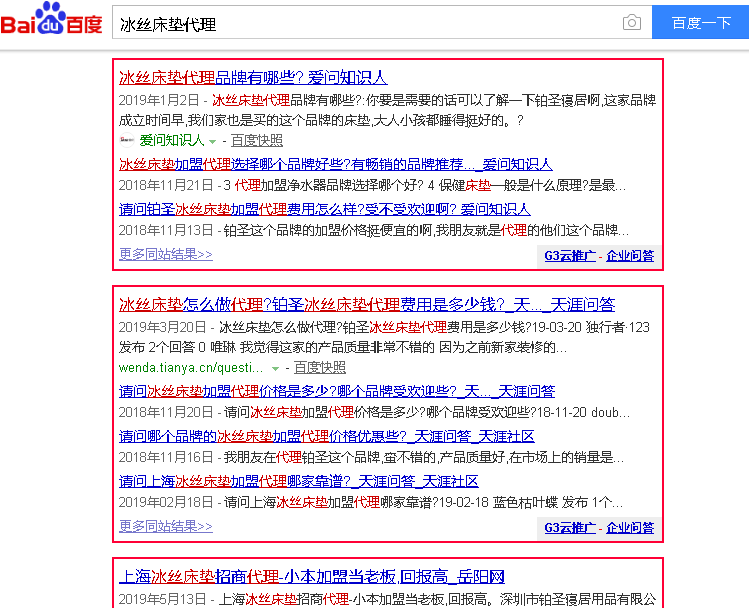Image resolution: width=749 pixels, height=608 pixels.
Task: Click snippet text dated 2019年5月13日
Action: (x=387, y=599)
